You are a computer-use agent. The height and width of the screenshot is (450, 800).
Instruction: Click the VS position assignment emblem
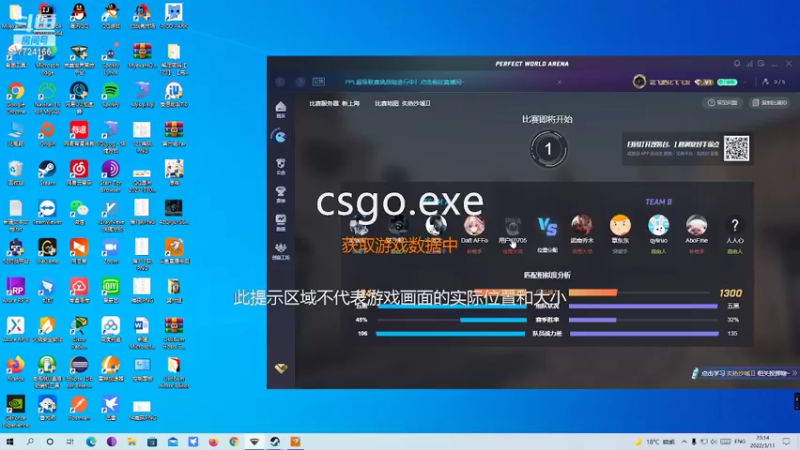547,228
